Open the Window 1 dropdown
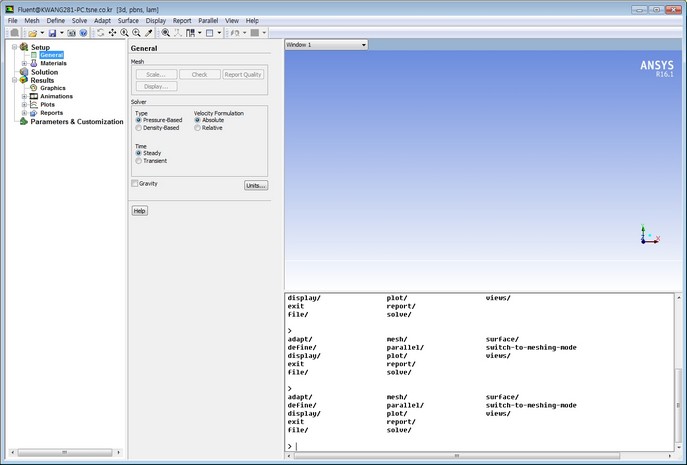The width and height of the screenshot is (687, 465). pyautogui.click(x=325, y=45)
